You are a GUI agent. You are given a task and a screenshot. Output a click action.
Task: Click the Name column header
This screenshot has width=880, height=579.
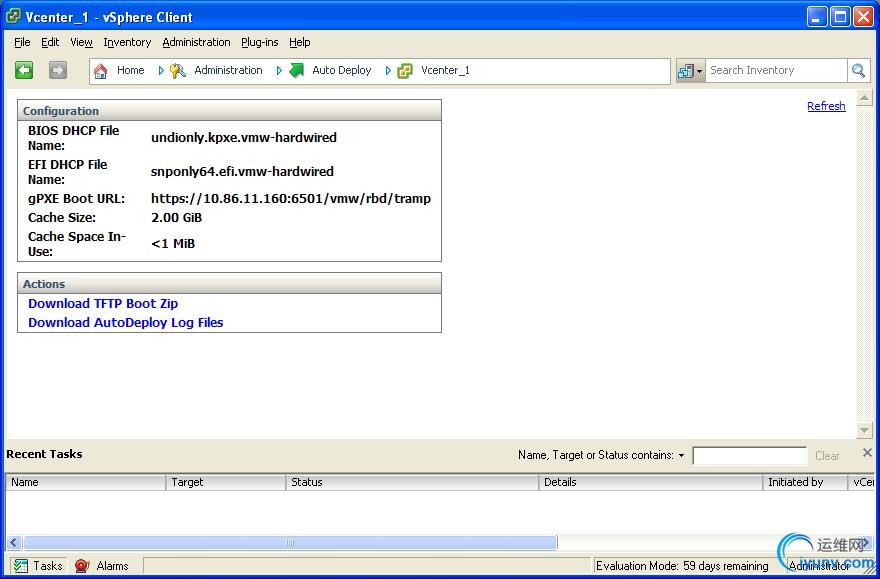[x=86, y=482]
